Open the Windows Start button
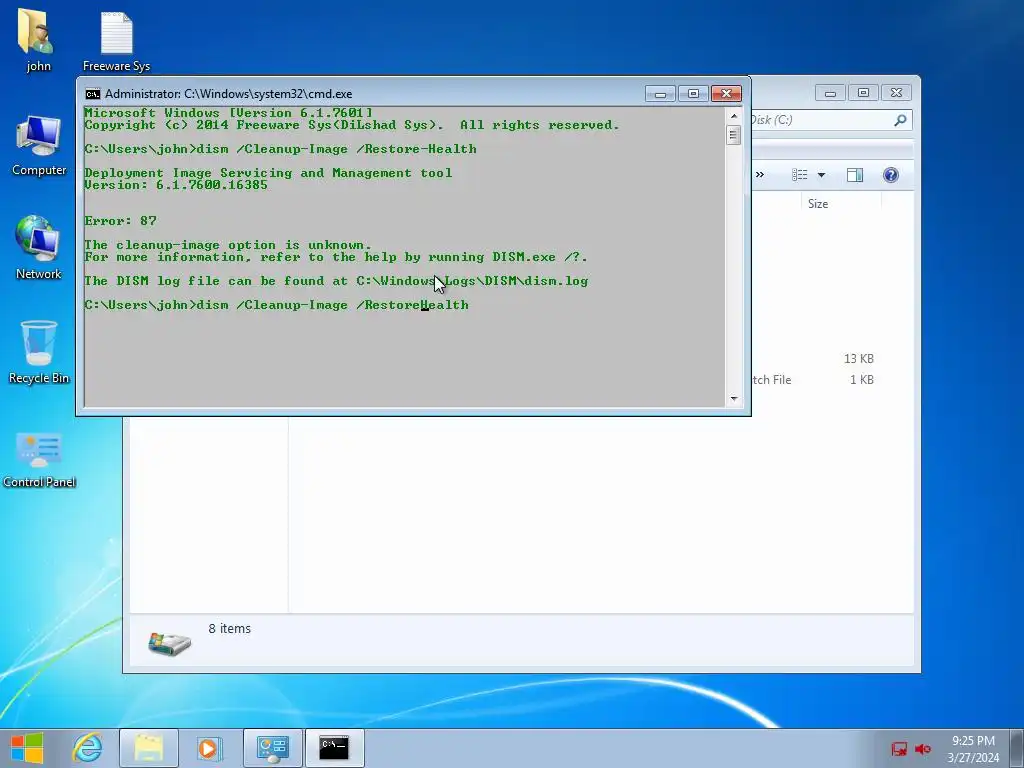This screenshot has height=768, width=1024. pyautogui.click(x=27, y=748)
